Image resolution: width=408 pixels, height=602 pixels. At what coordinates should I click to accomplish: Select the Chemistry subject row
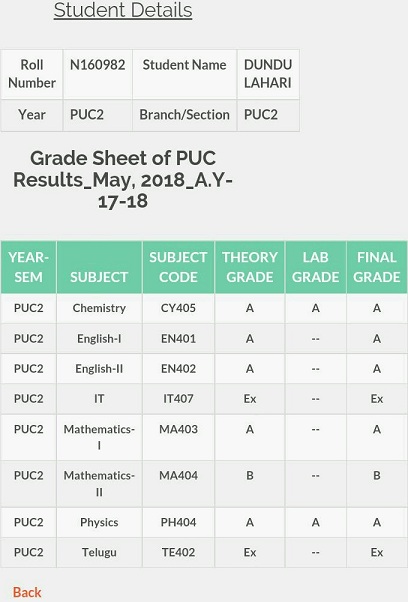(x=204, y=308)
